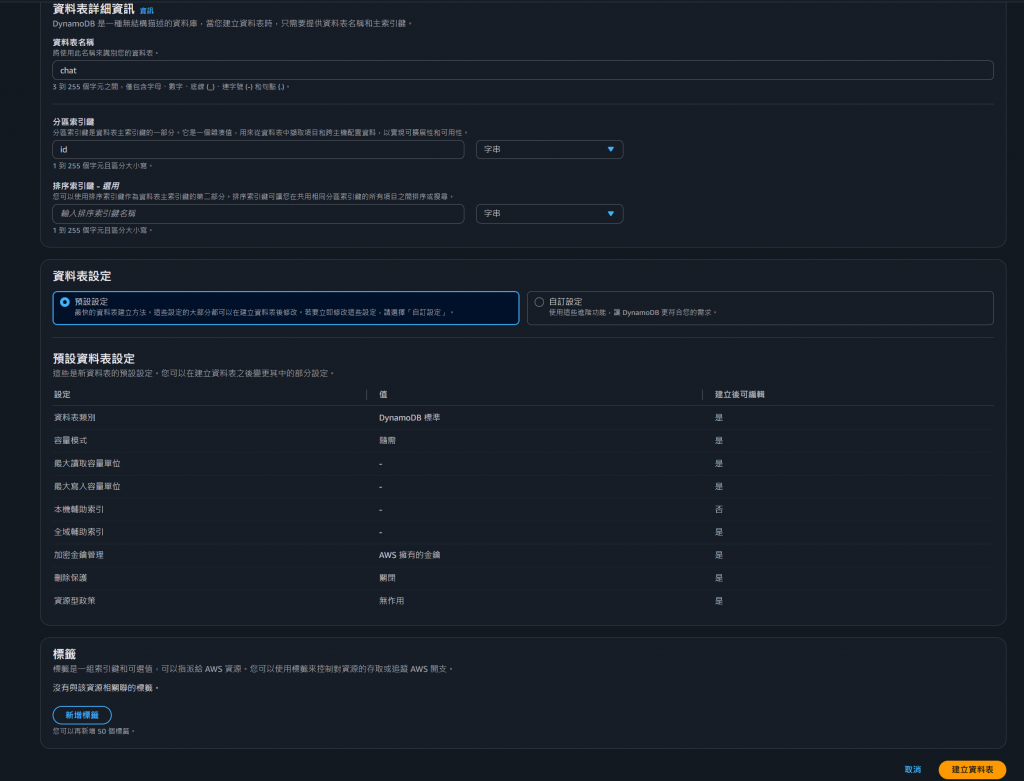The width and height of the screenshot is (1024, 781).
Task: Click the 資源型政策 row label
Action: click(74, 601)
